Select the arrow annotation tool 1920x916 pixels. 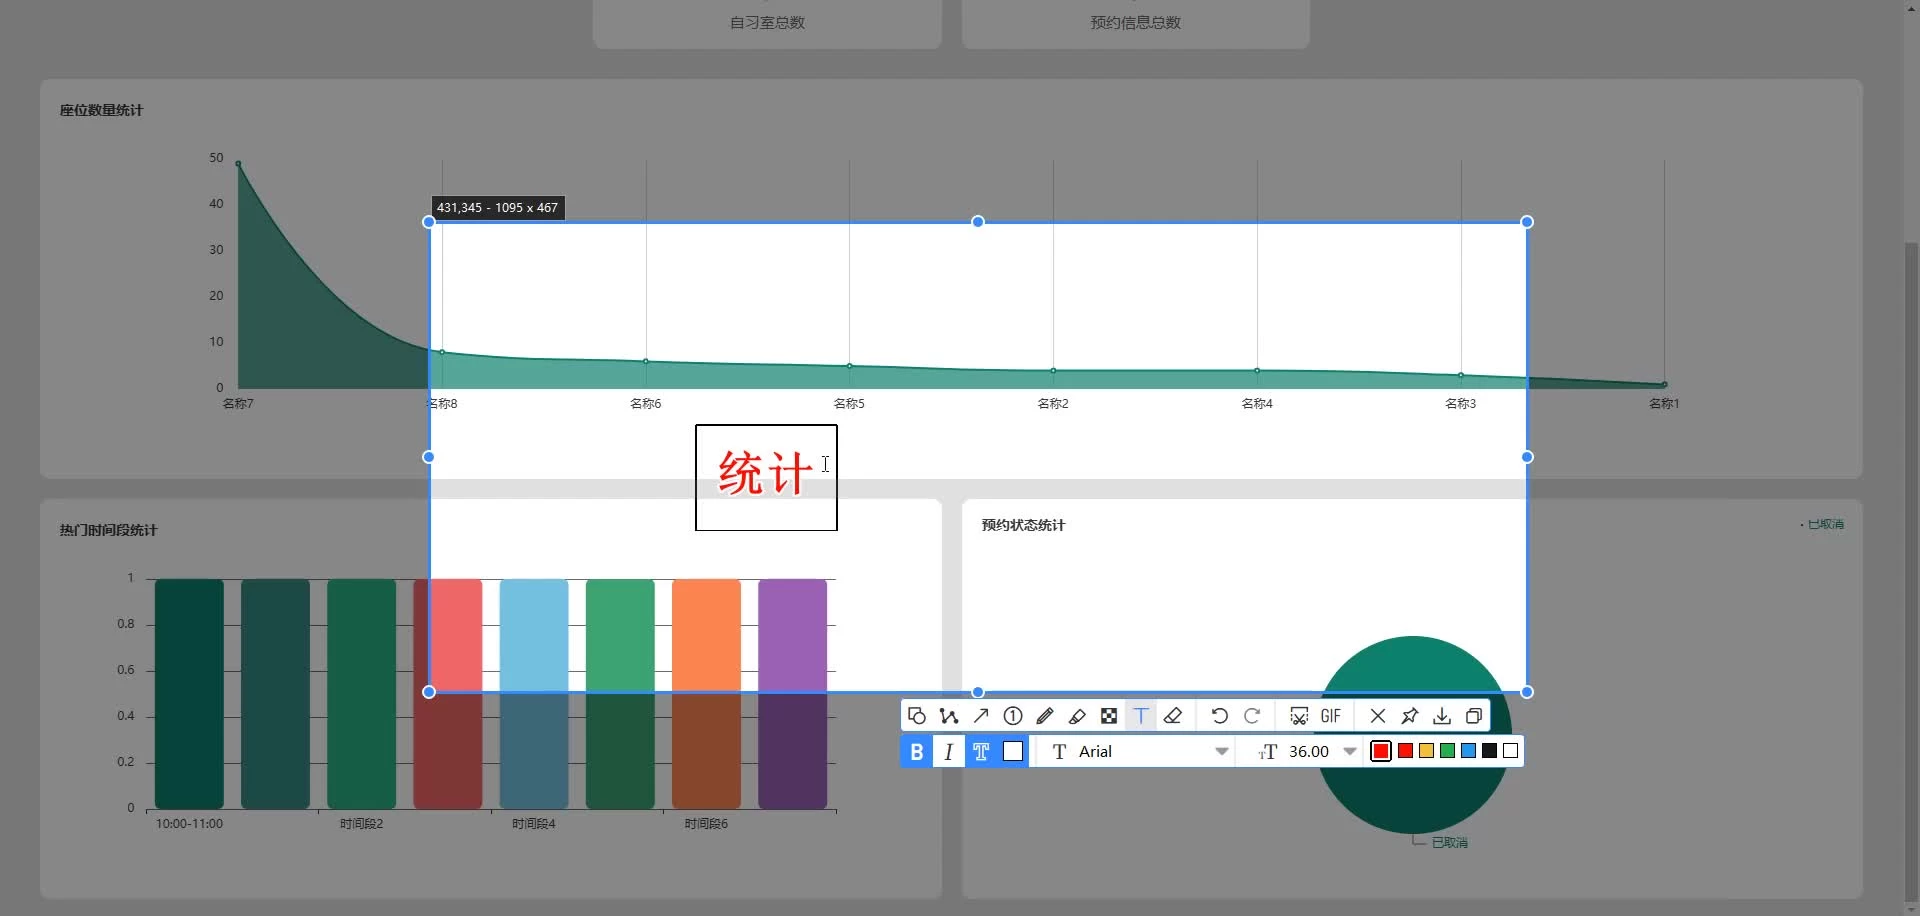click(981, 716)
